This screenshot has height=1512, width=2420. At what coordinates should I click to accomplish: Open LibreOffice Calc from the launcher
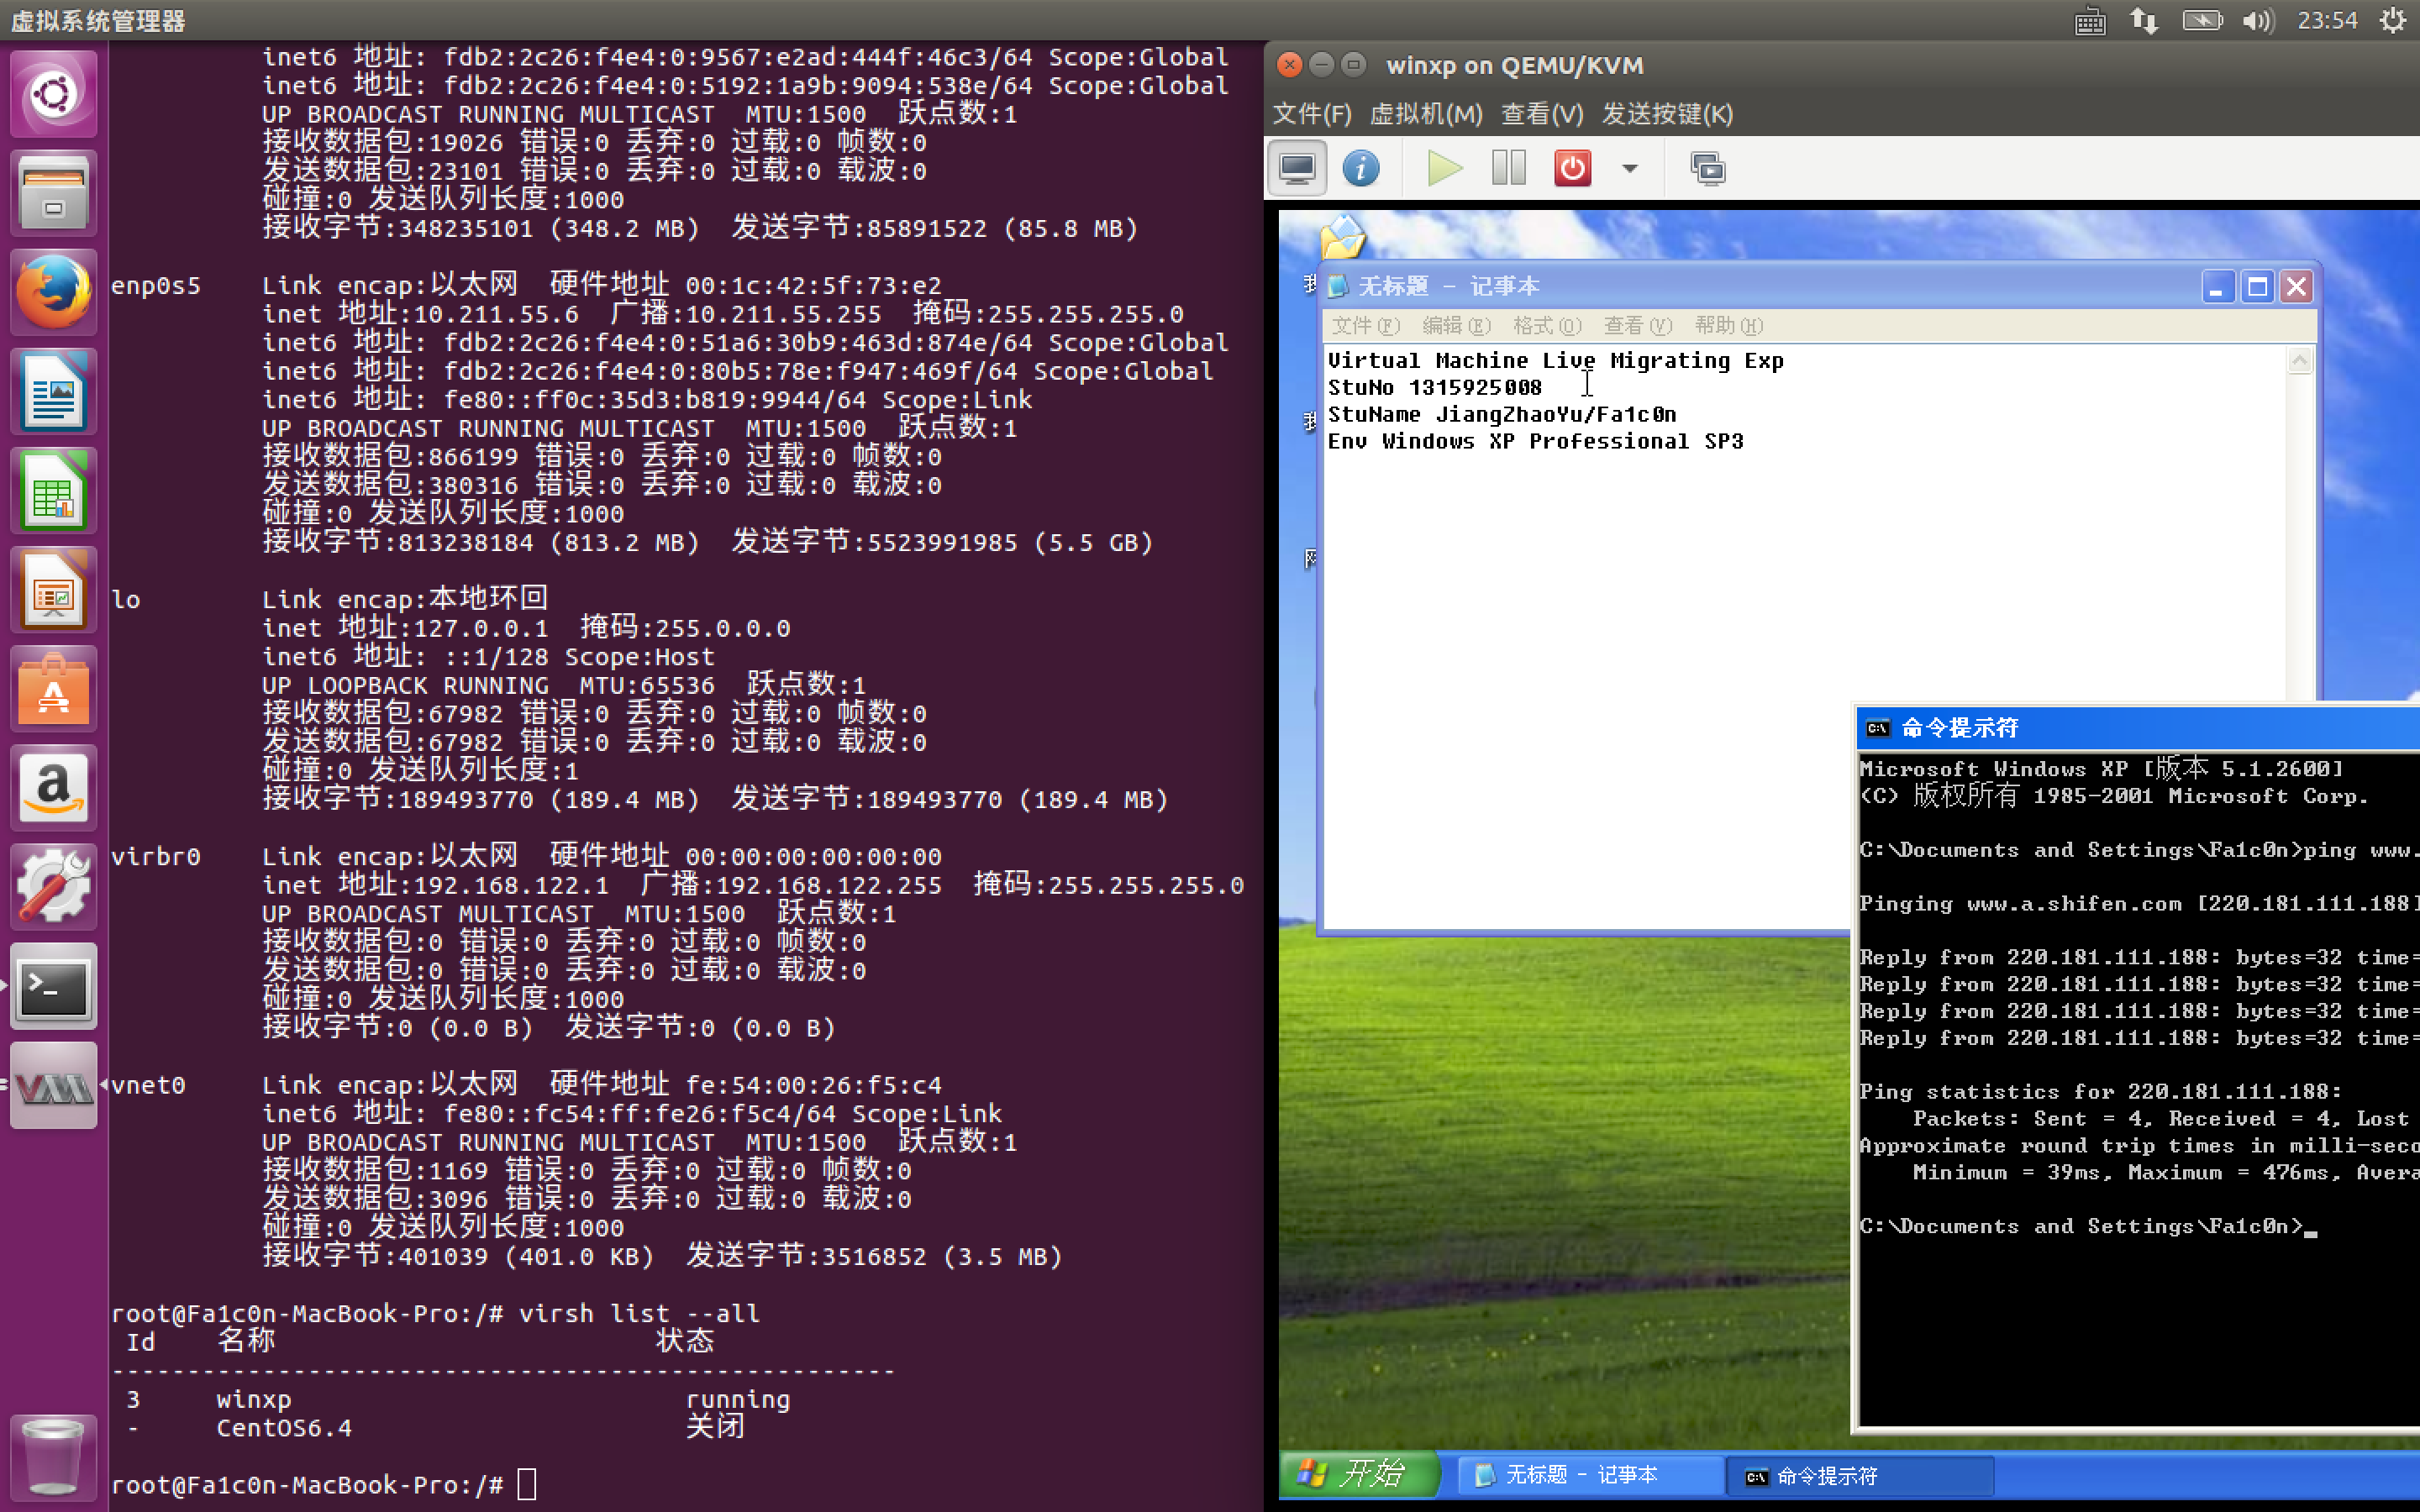53,491
